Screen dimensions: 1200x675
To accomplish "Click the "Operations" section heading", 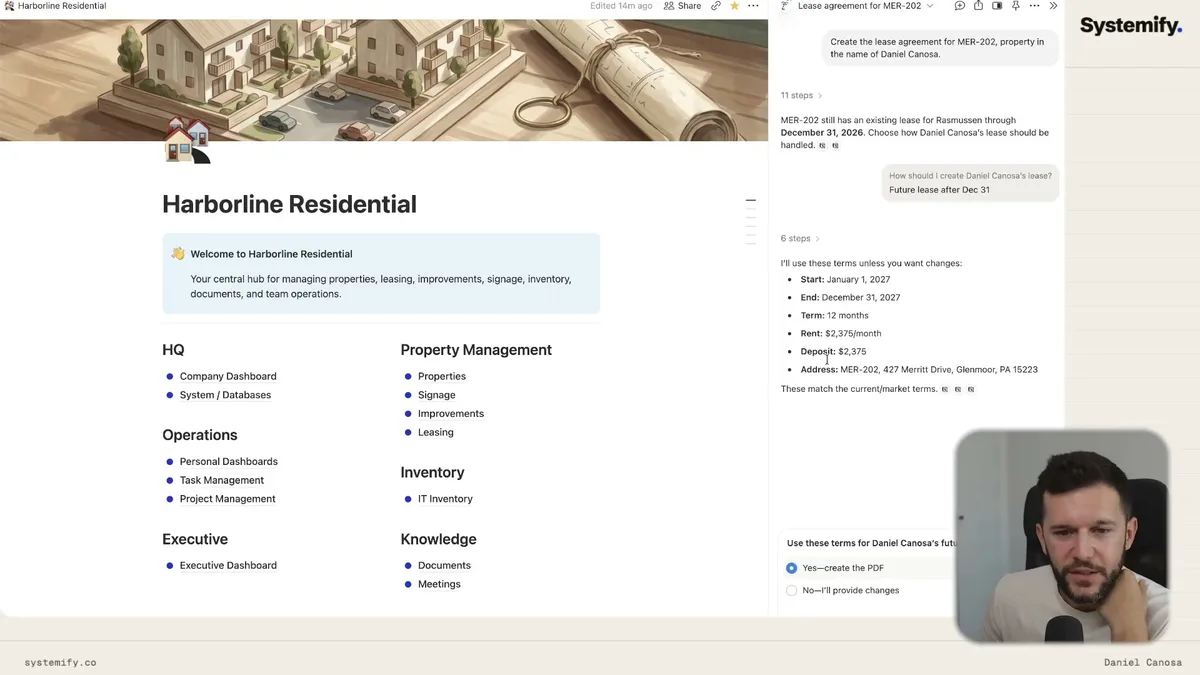I will tap(200, 435).
